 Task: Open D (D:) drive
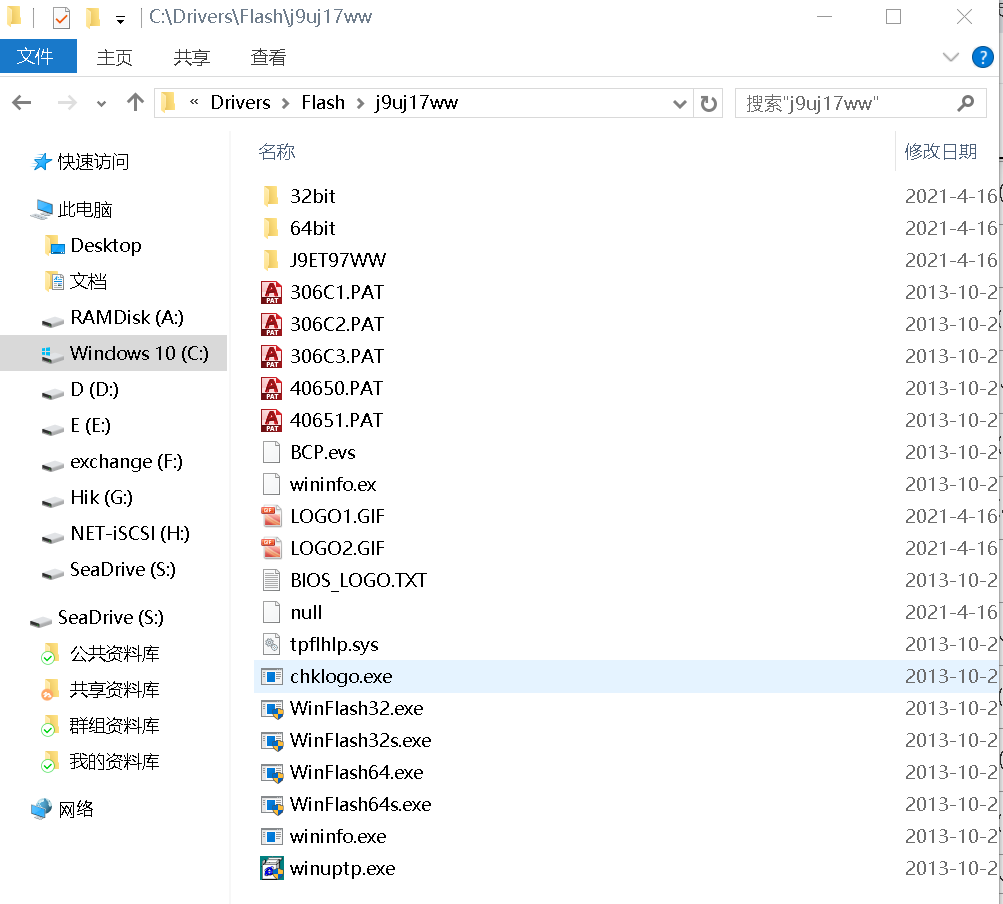pos(81,390)
